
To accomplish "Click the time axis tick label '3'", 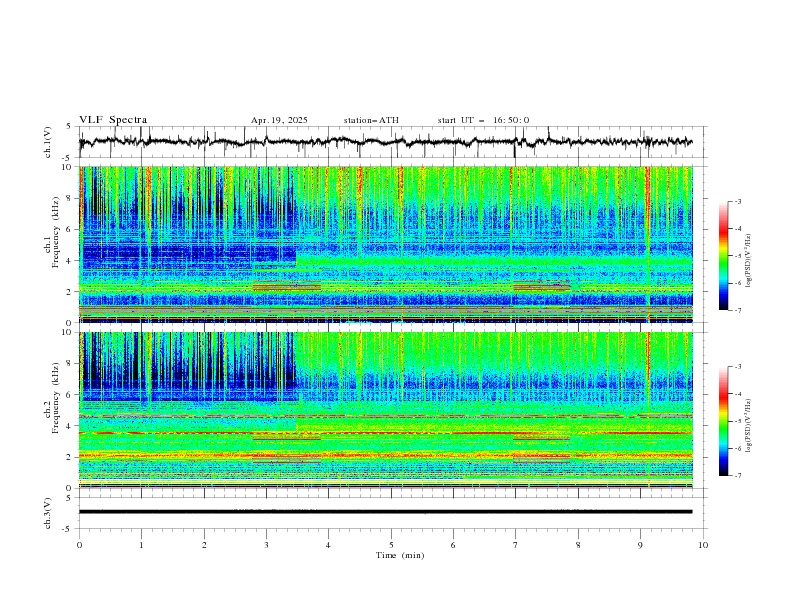I will (x=266, y=545).
